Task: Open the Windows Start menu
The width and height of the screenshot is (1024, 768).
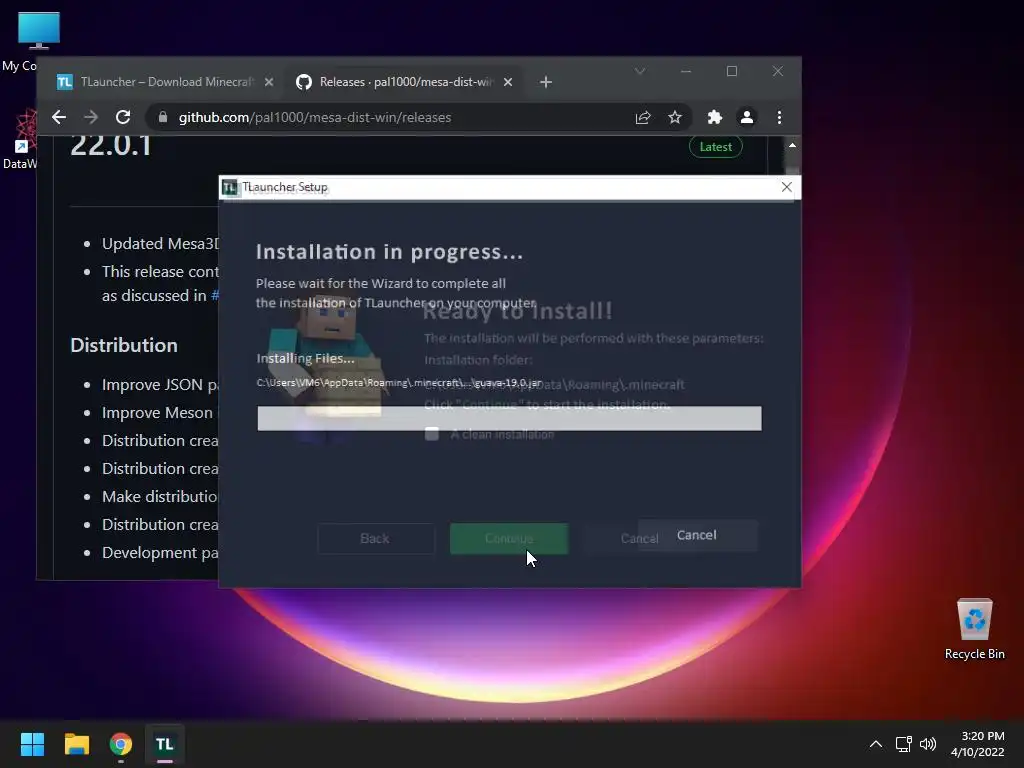Action: (x=32, y=744)
